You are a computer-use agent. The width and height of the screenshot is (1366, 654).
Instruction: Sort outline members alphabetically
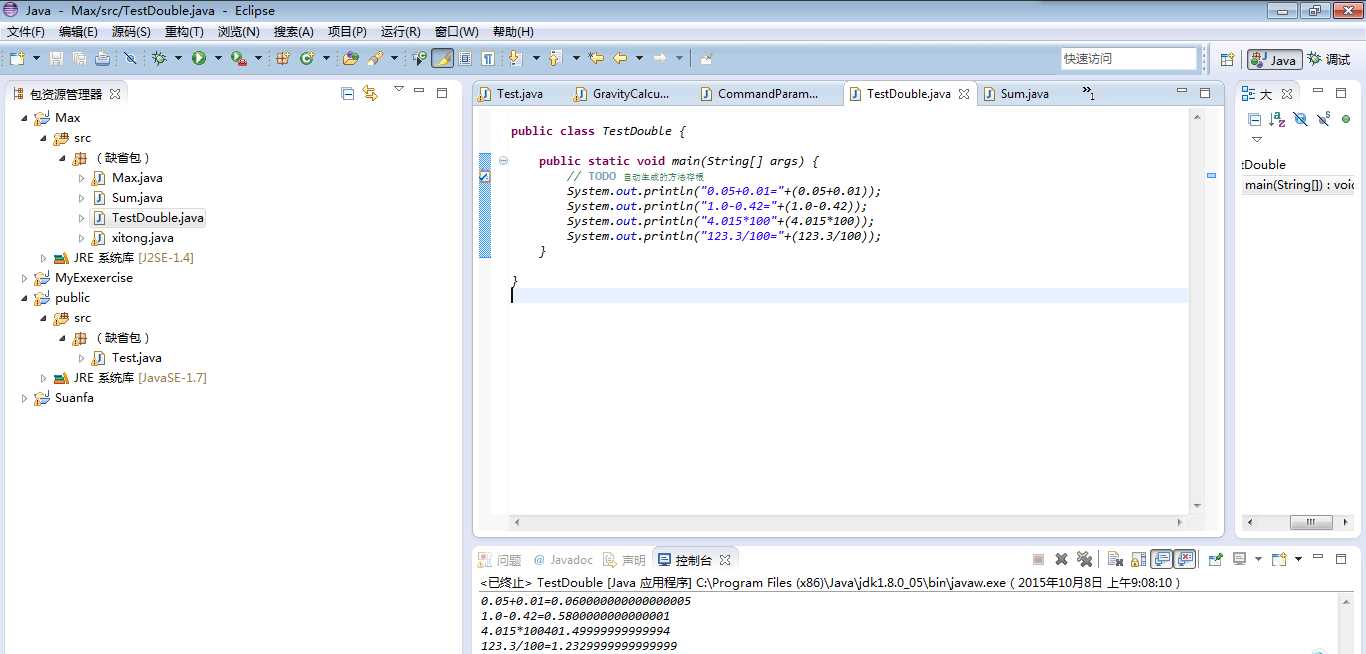click(1277, 119)
